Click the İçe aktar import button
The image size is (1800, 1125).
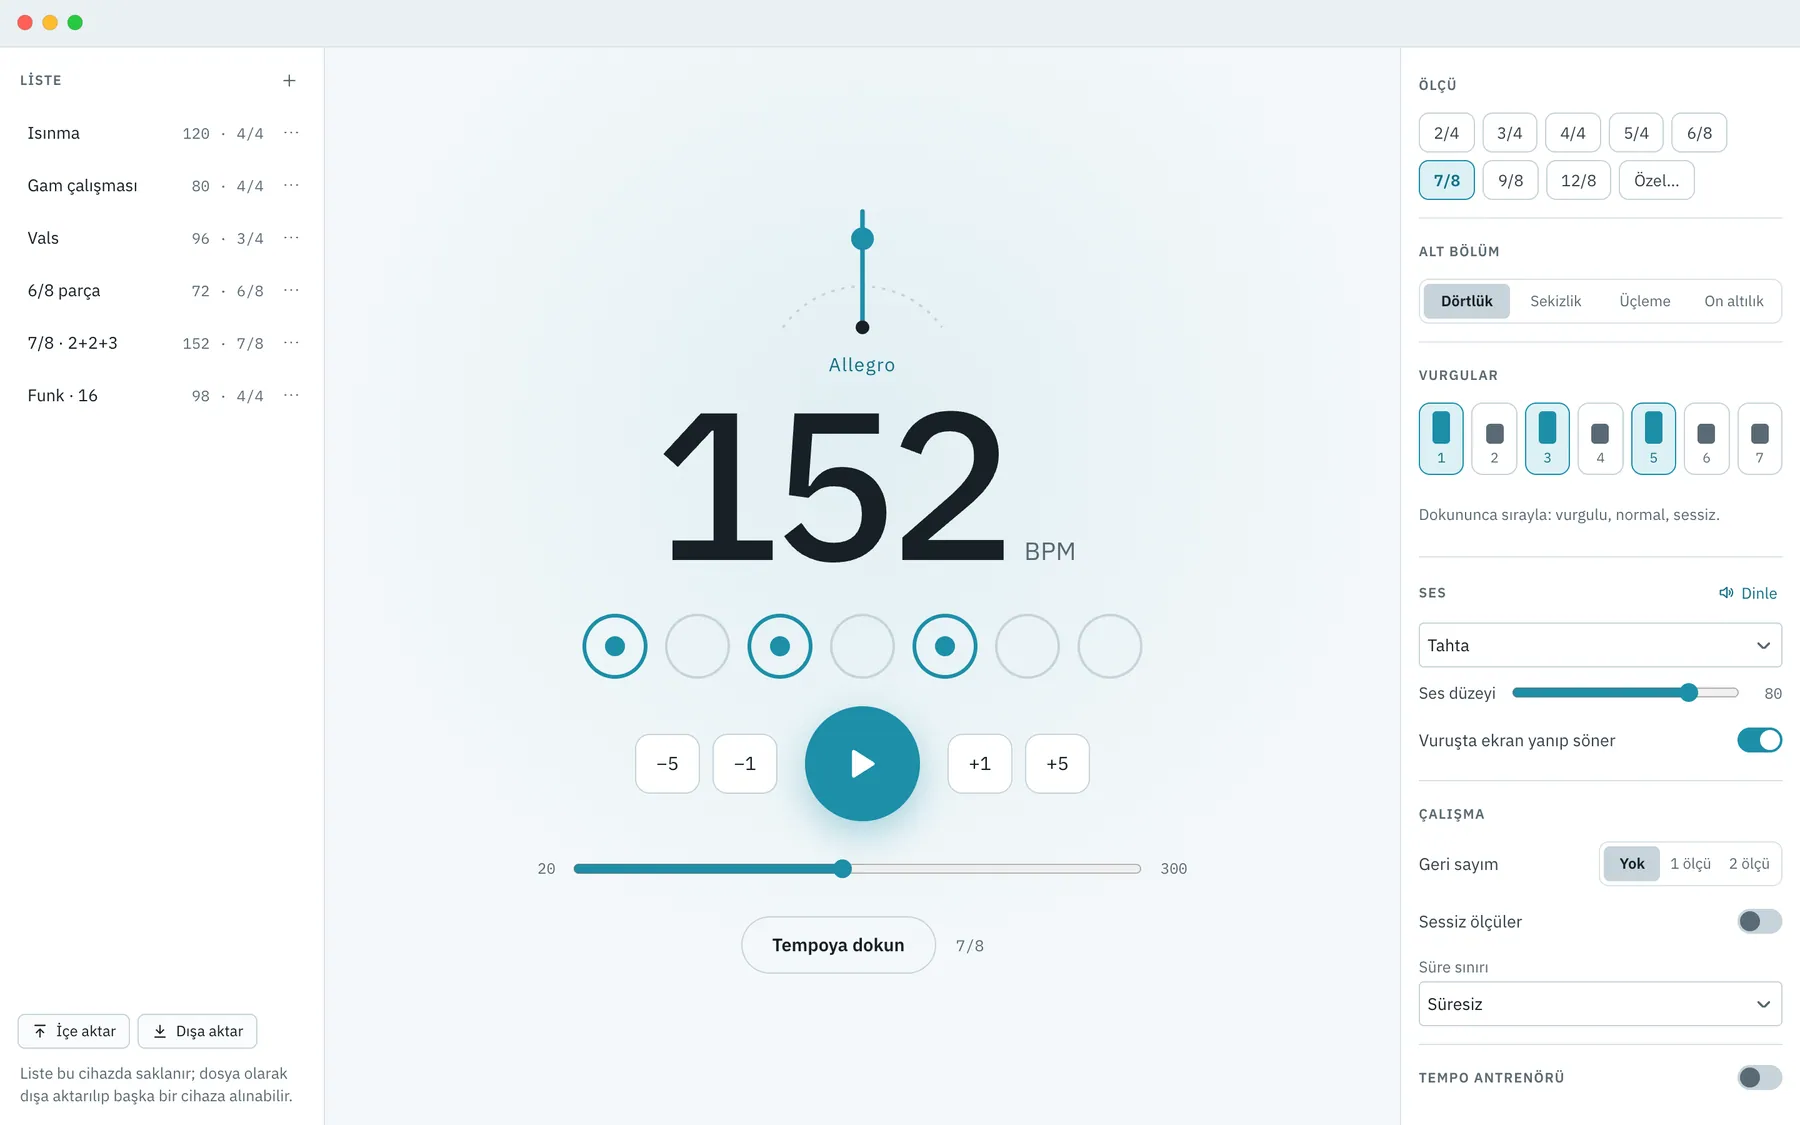tap(74, 1031)
